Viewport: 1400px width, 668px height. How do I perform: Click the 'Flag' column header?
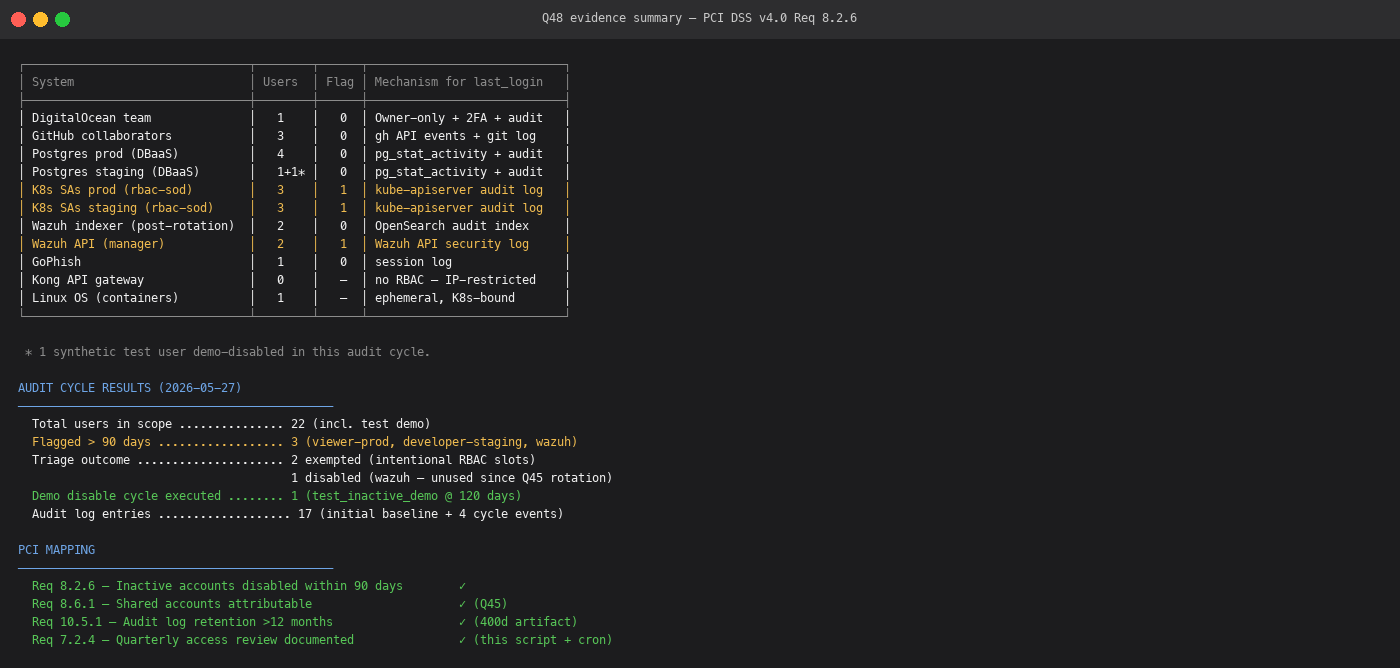(x=340, y=82)
